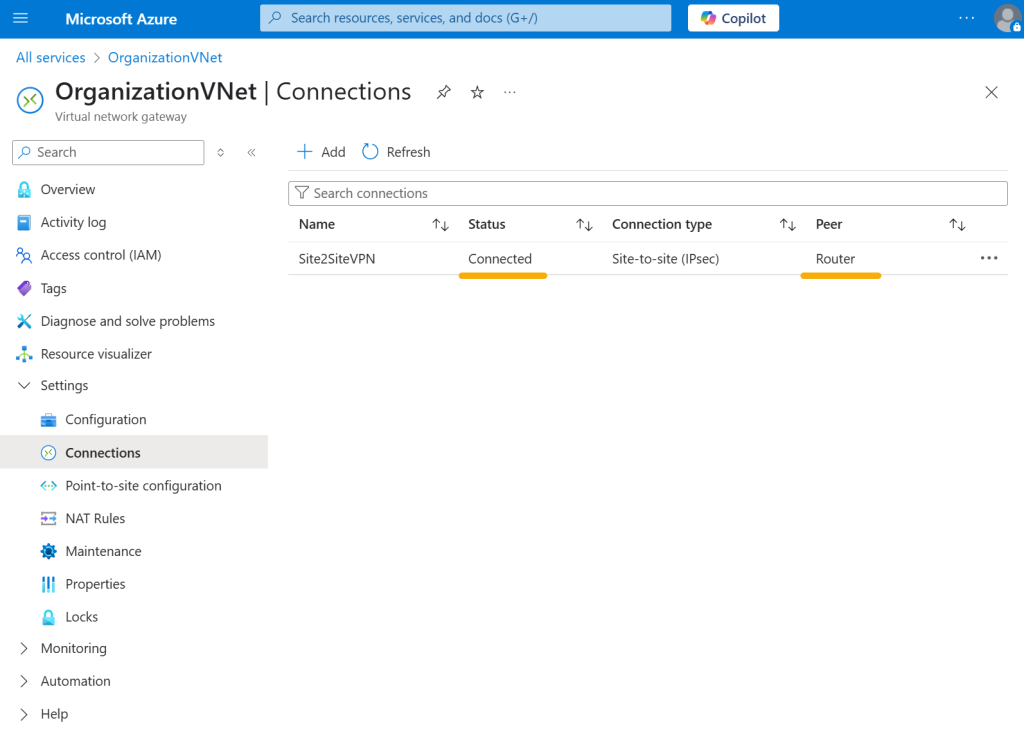
Task: Click the Site-to-site (IPsec) cell
Action: 665,259
